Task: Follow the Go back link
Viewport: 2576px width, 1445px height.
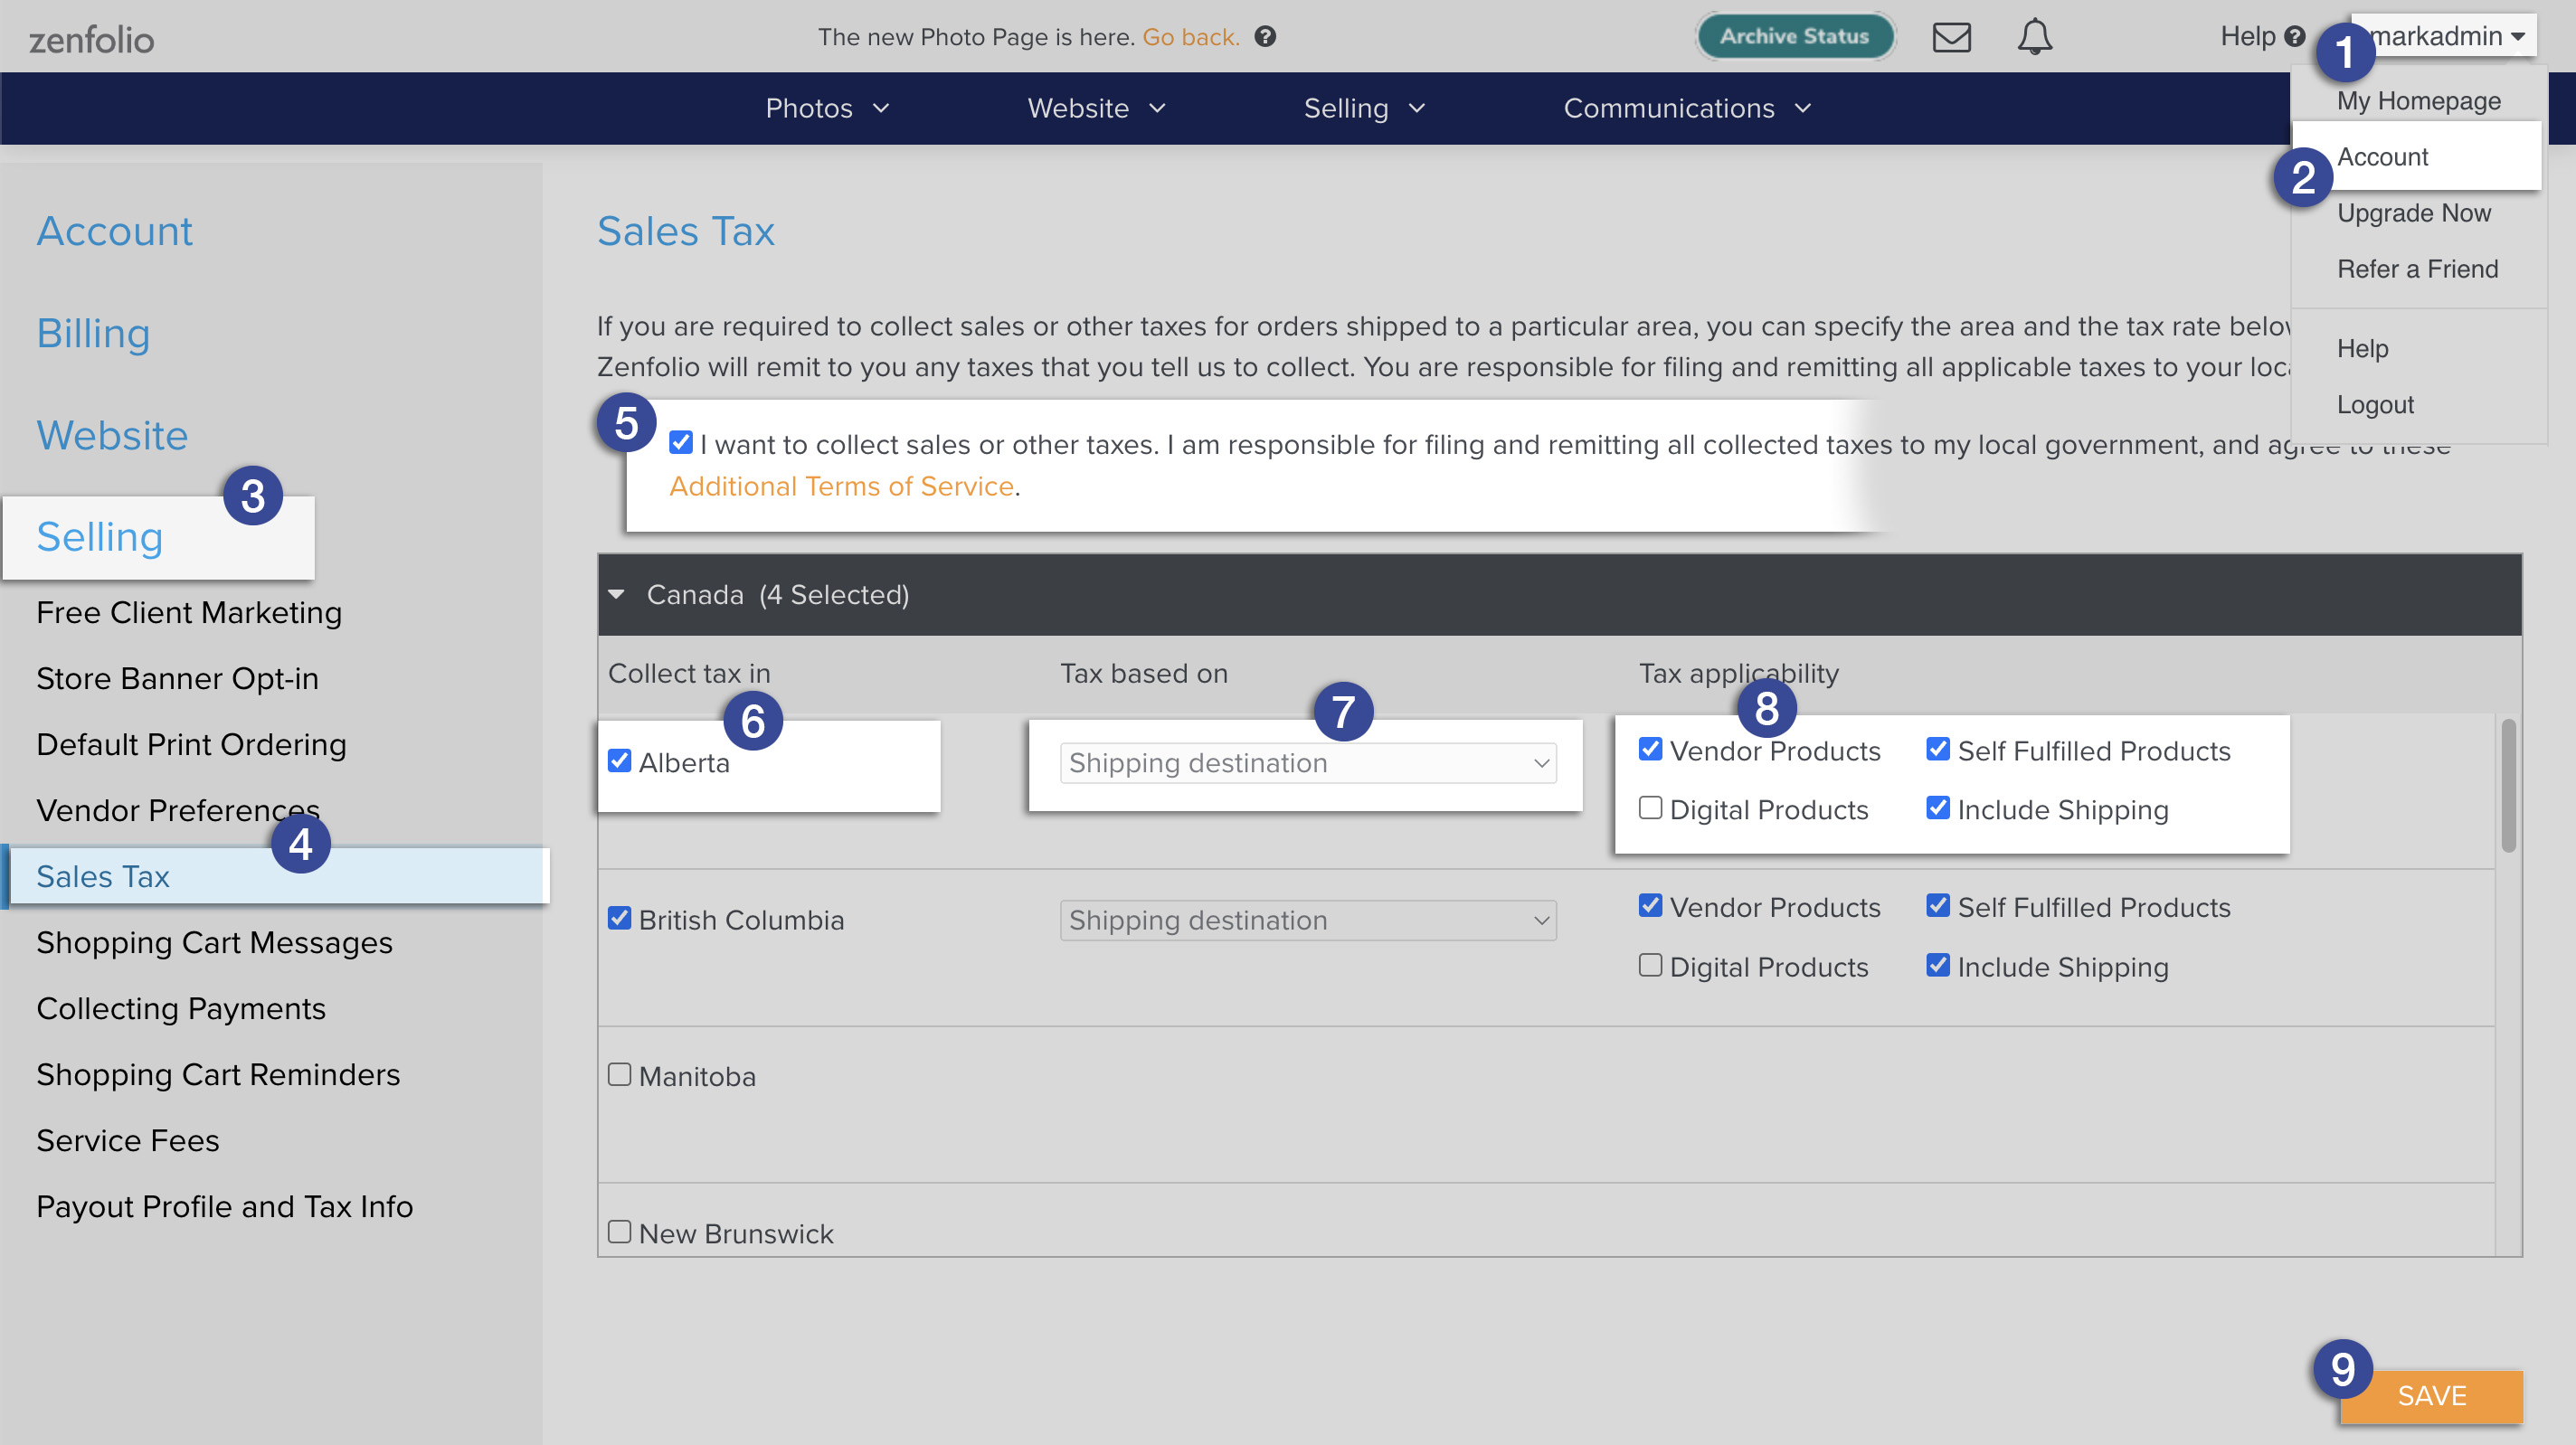Action: coord(1190,37)
